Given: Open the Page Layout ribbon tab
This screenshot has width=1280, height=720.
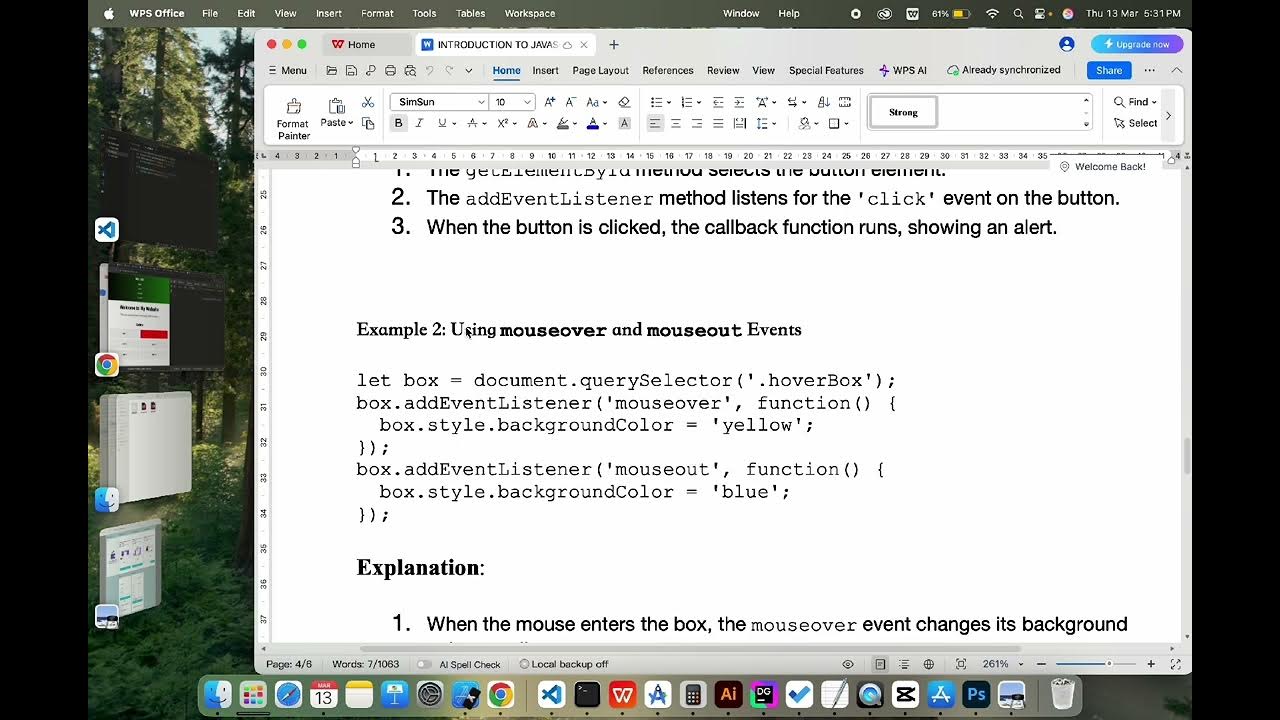Looking at the screenshot, I should (x=600, y=71).
